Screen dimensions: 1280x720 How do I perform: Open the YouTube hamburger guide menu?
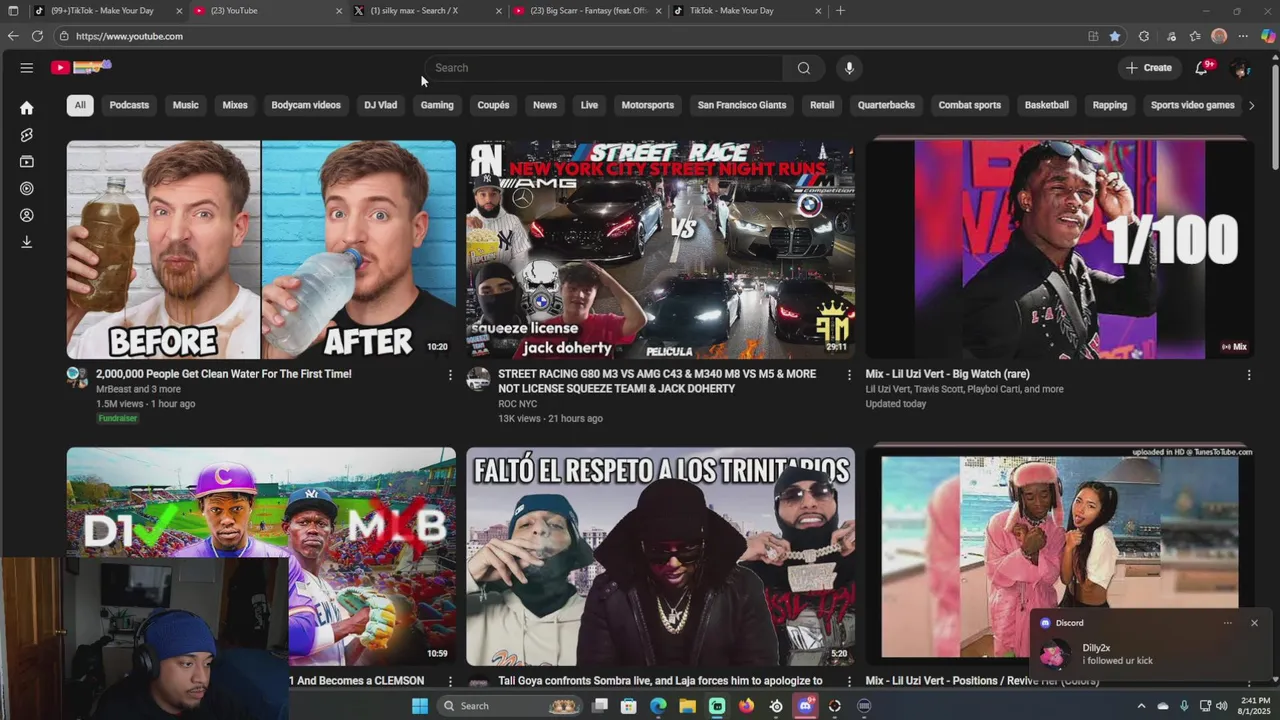[x=27, y=68]
